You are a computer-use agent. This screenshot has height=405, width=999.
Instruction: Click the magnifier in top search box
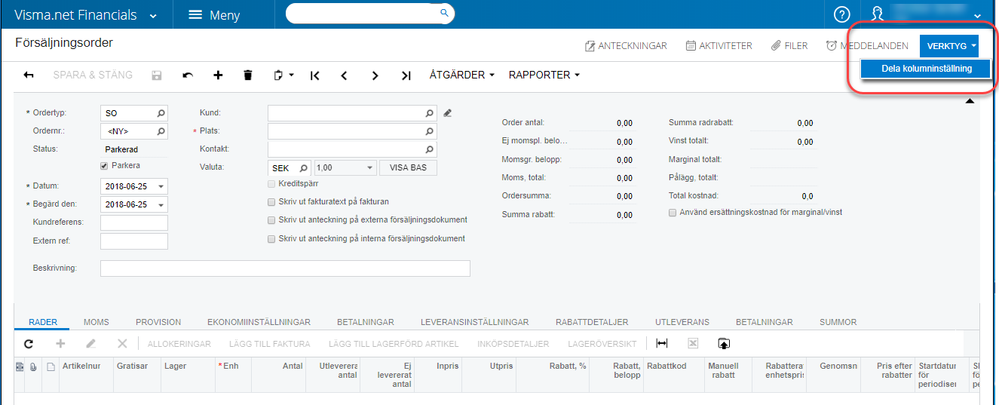[x=445, y=12]
